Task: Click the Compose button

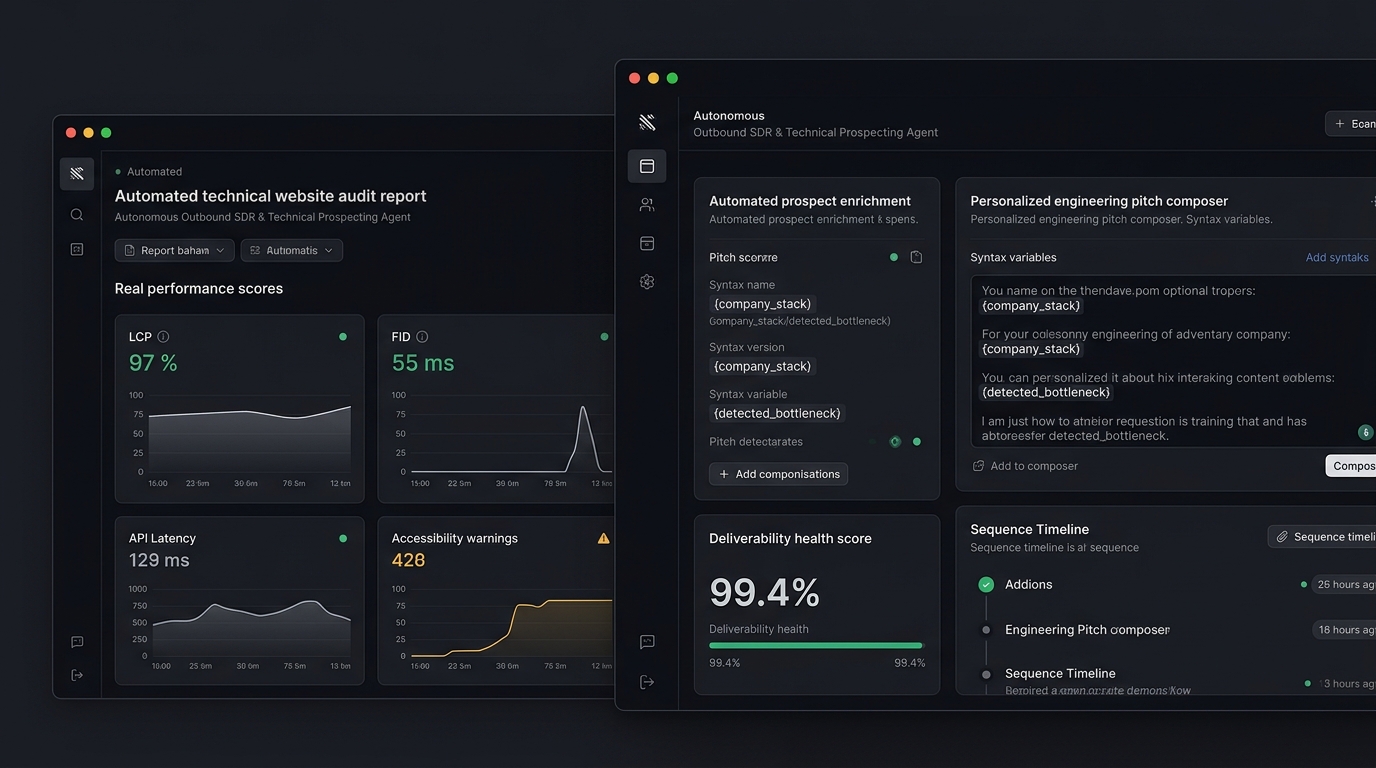Action: 1351,466
